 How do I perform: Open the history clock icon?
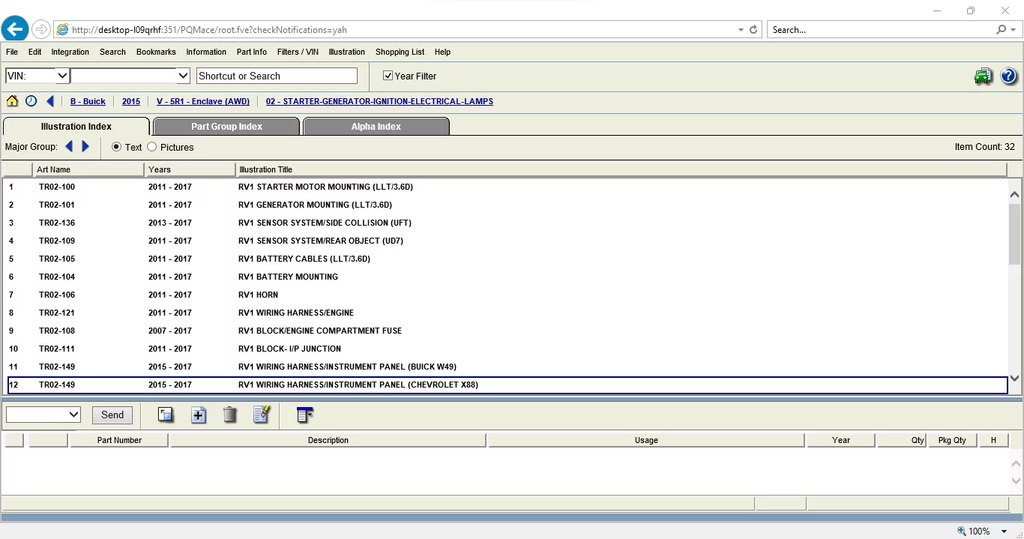31,101
